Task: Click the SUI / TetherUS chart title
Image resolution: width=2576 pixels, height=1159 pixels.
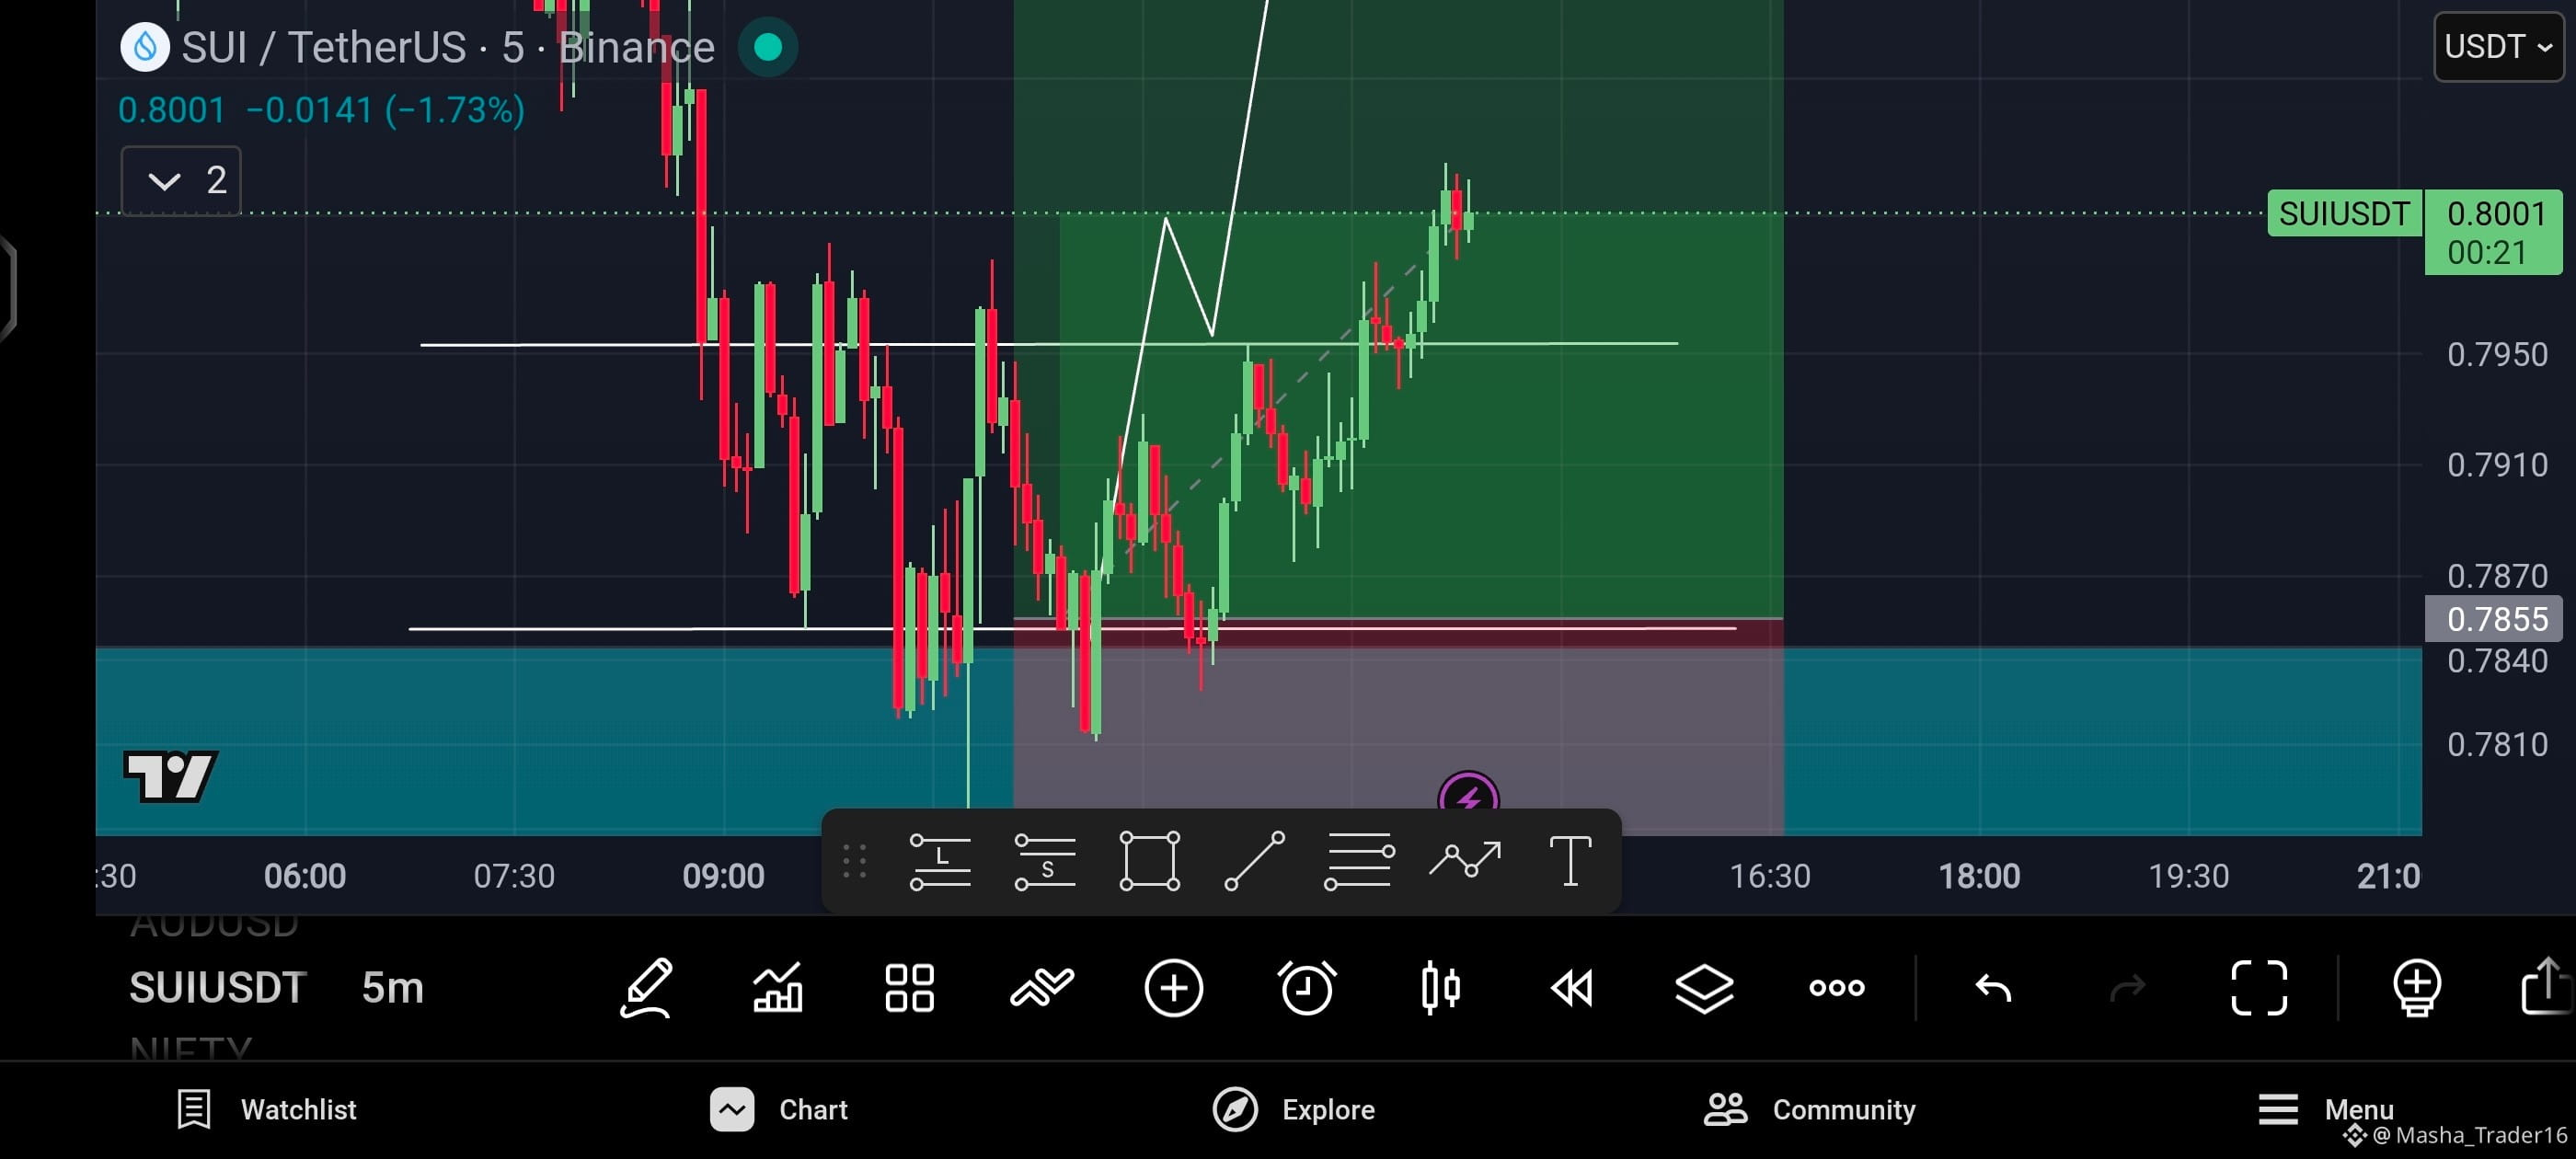Action: coord(448,47)
